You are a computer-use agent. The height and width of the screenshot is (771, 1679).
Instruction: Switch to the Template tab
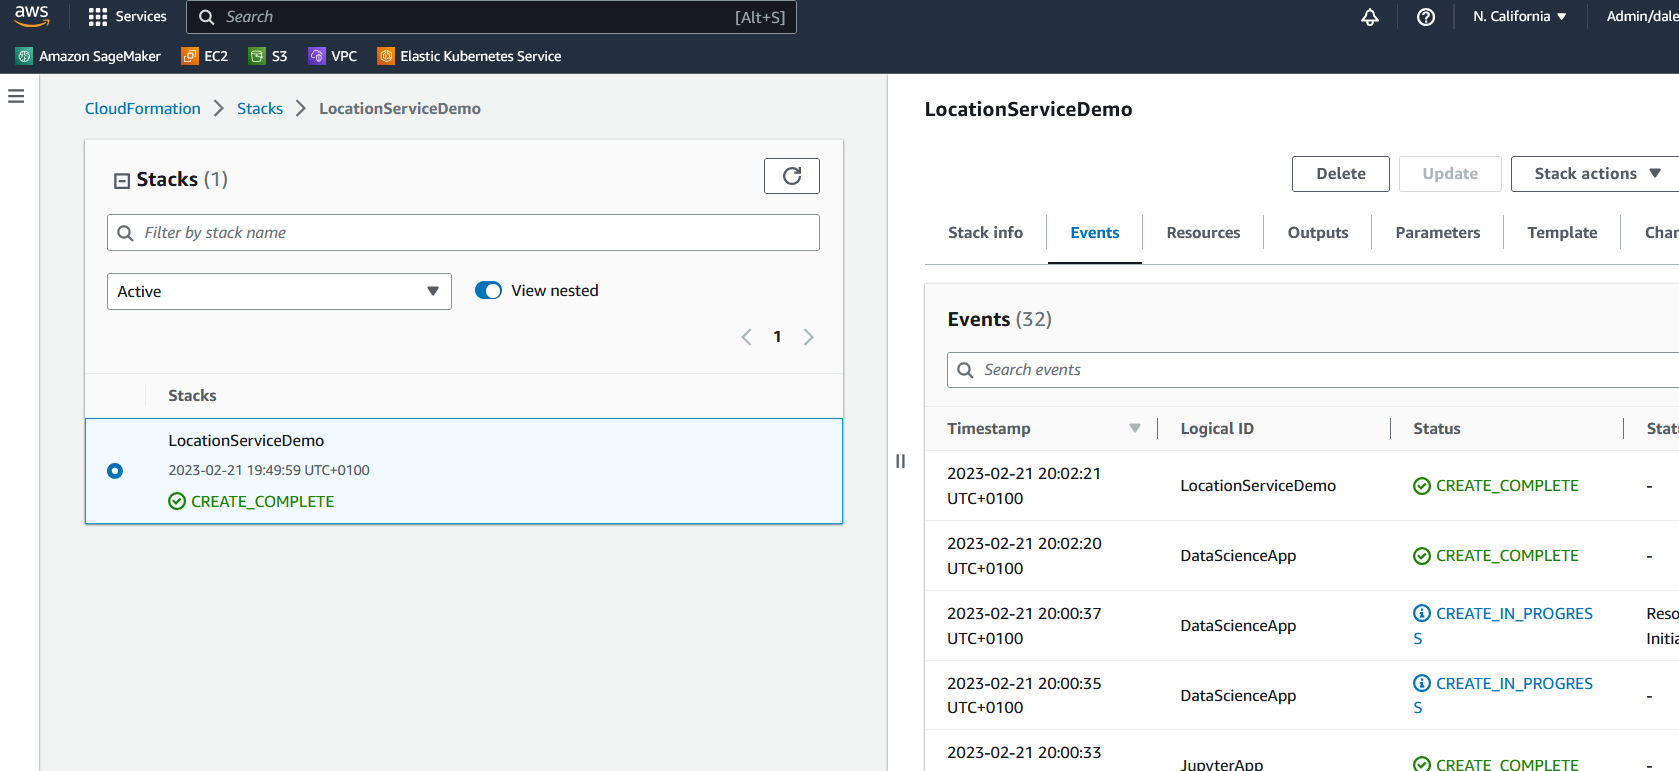tap(1562, 232)
